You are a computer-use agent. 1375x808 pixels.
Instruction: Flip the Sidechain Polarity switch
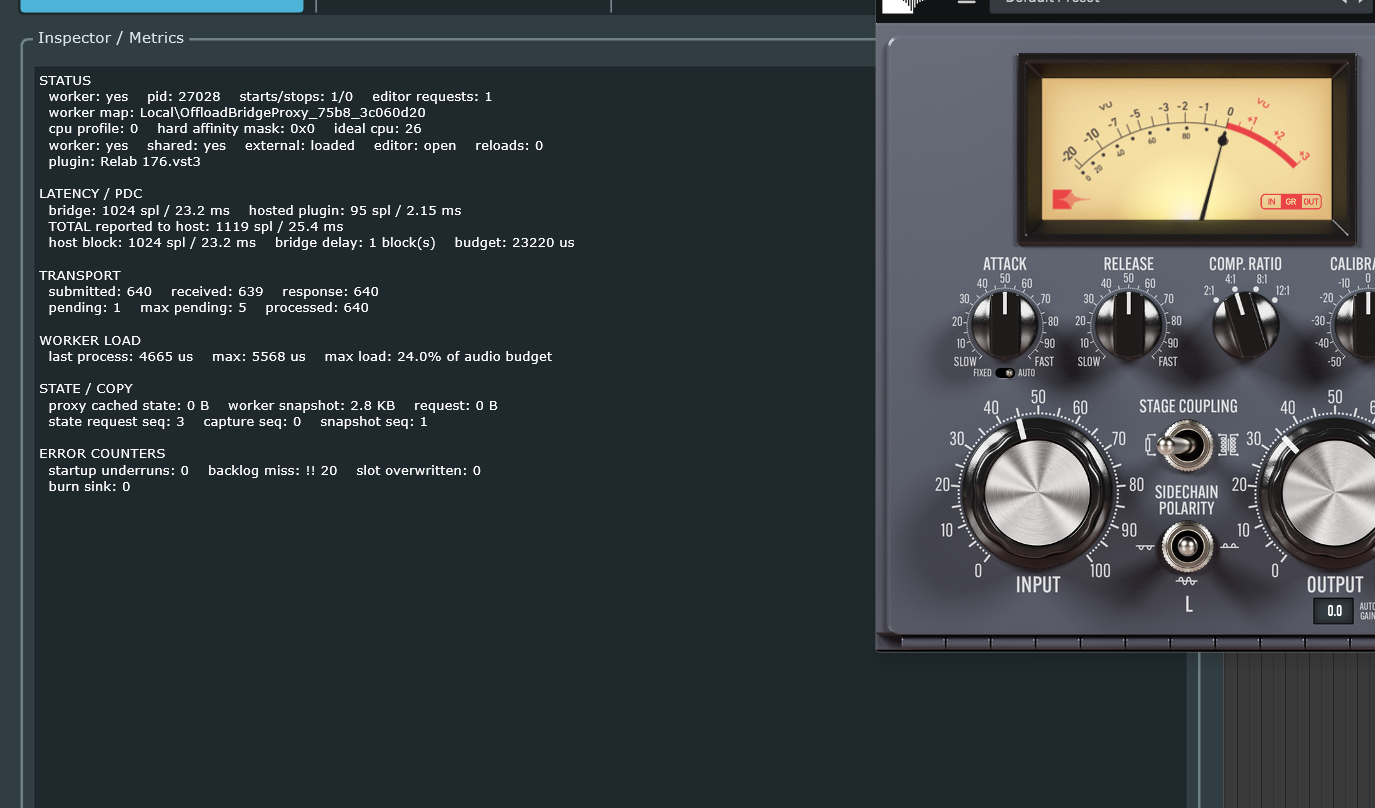click(1187, 546)
